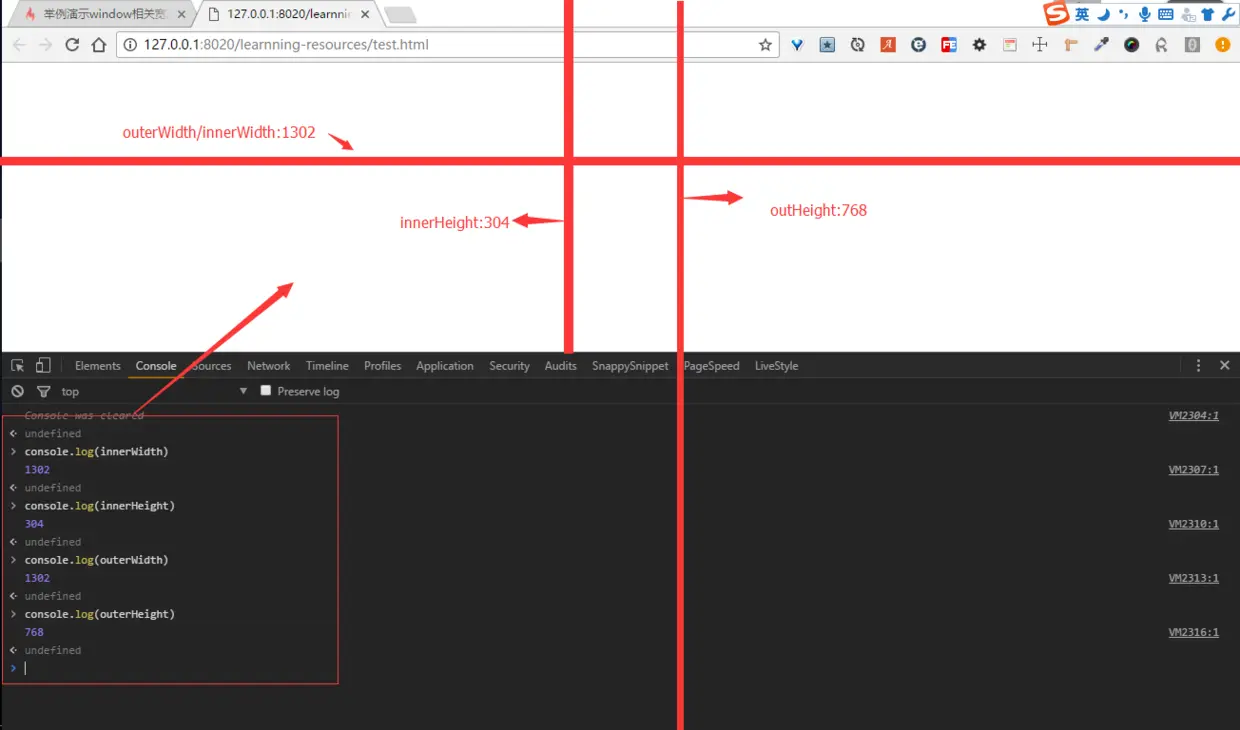Click the Sogou moon icon

1103,15
